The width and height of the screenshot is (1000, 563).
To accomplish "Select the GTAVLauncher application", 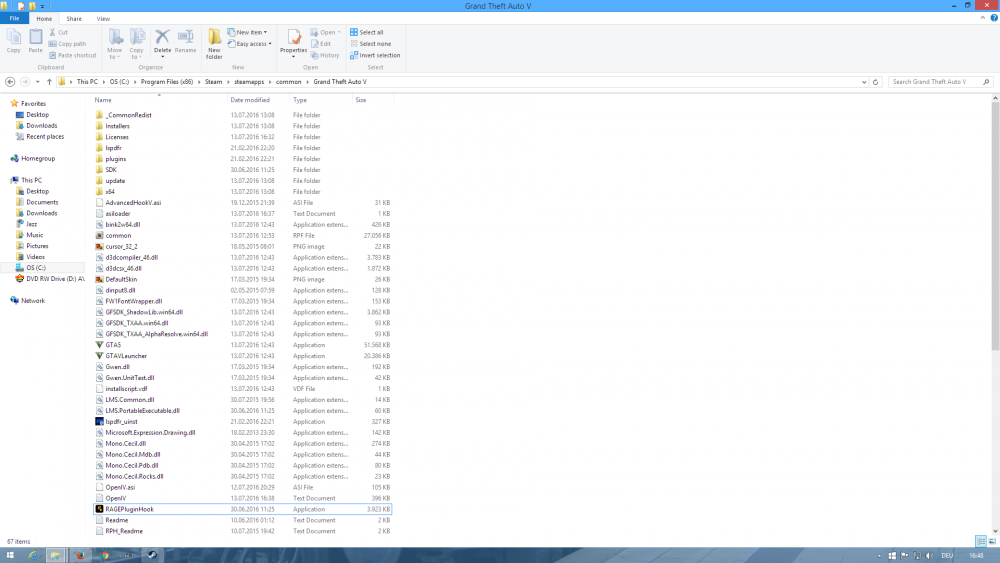I will tap(126, 356).
